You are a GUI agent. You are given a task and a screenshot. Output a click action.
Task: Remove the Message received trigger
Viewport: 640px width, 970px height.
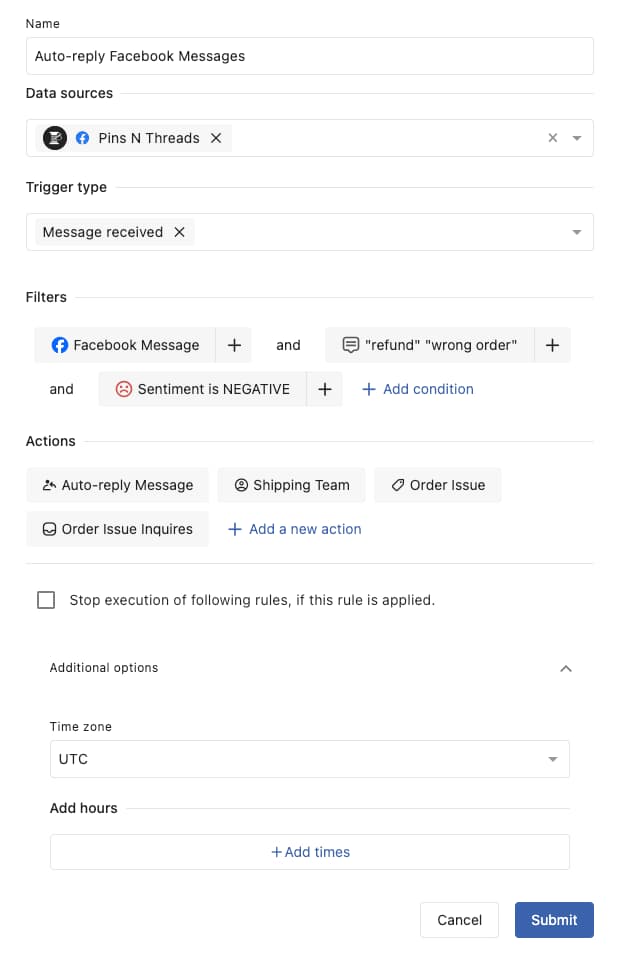[x=179, y=231]
